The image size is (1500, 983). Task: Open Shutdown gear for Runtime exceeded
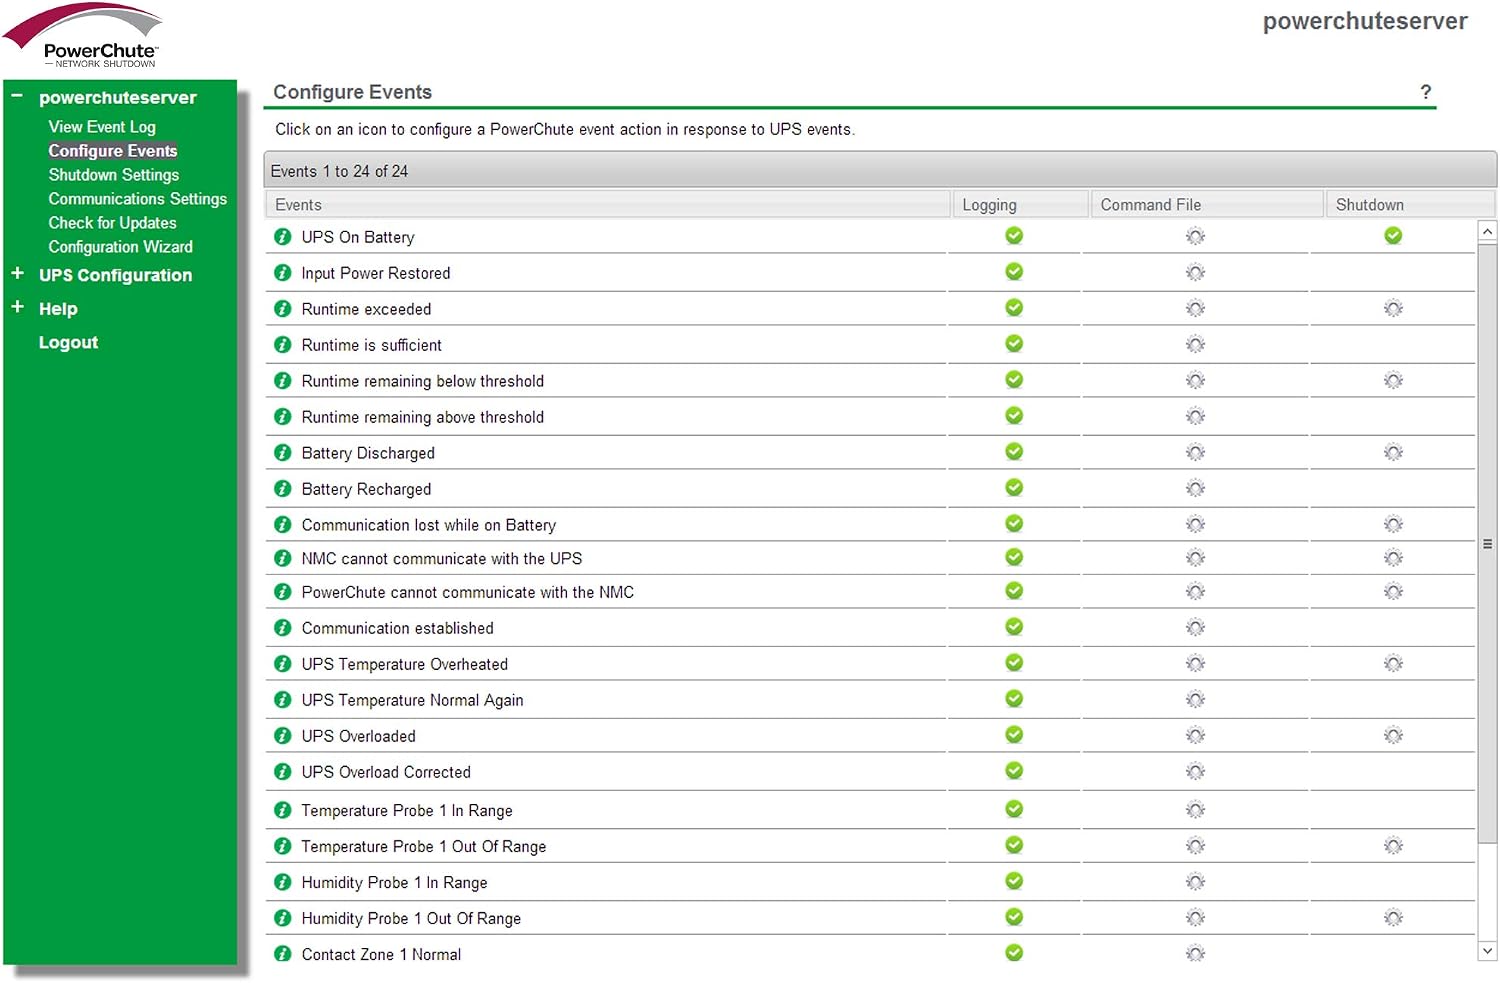click(1393, 309)
